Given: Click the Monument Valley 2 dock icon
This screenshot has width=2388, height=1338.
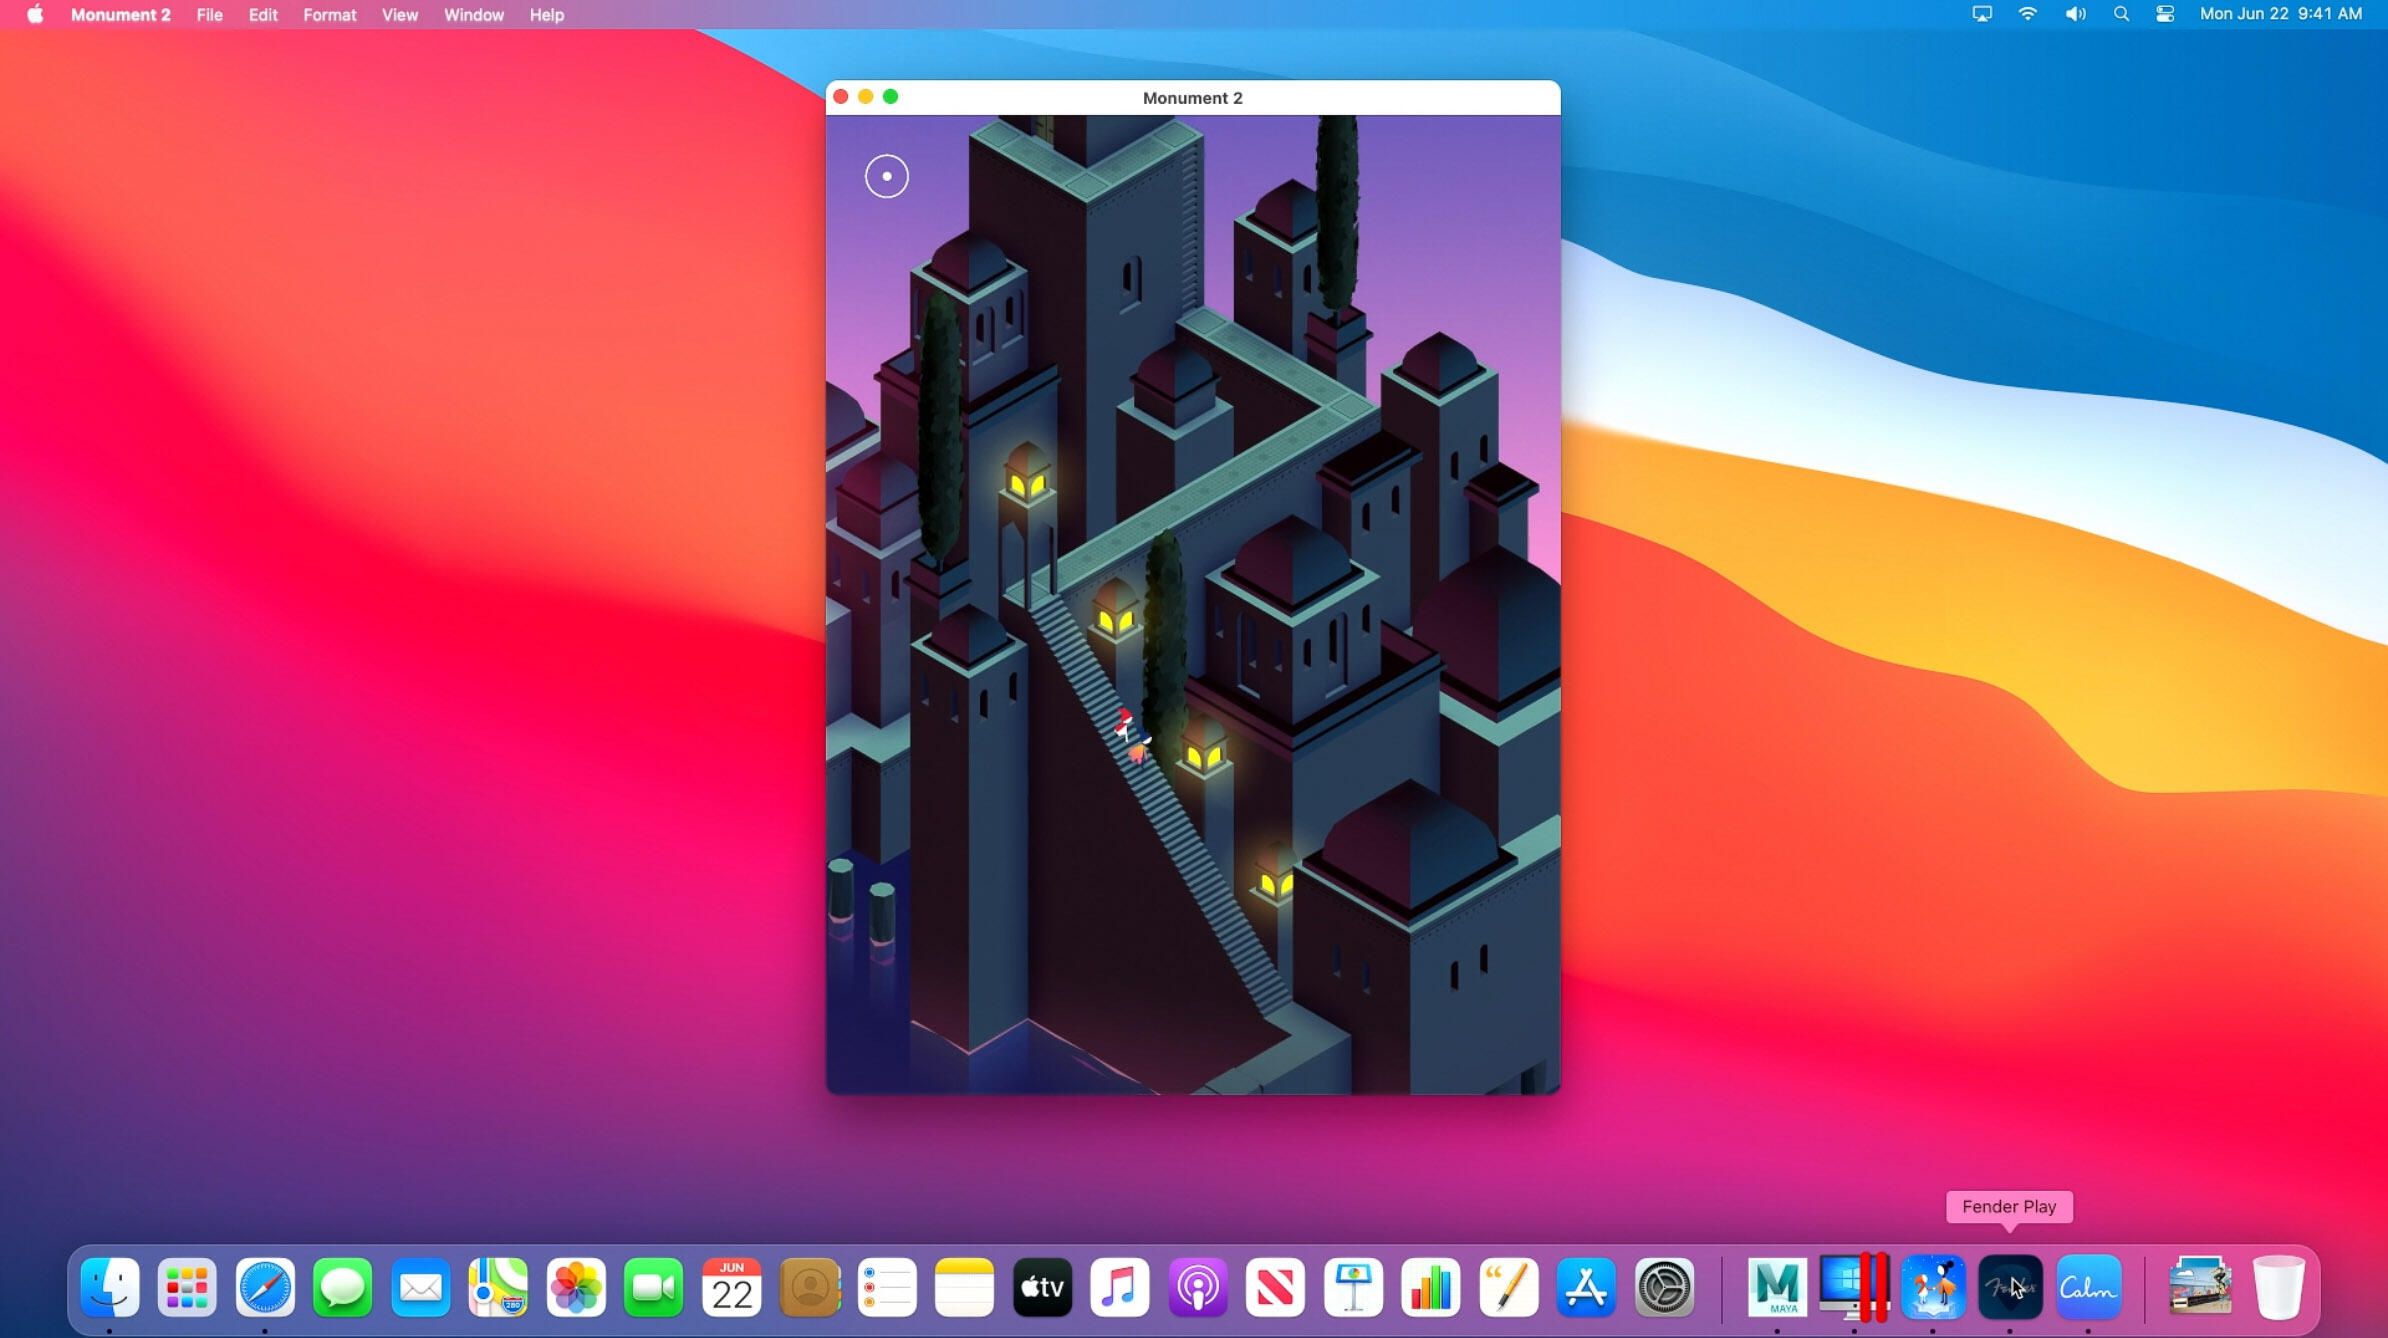Looking at the screenshot, I should pyautogui.click(x=1932, y=1287).
